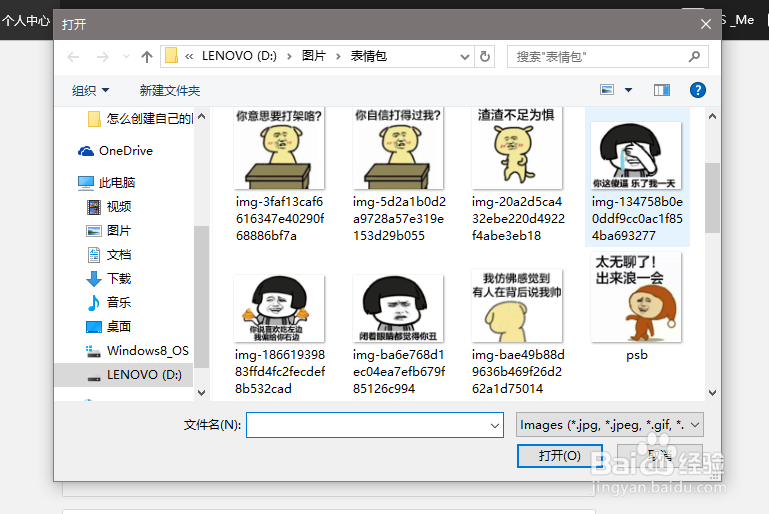769x514 pixels.
Task: Click the navigation pane scrollbar thumb
Action: click(201, 297)
